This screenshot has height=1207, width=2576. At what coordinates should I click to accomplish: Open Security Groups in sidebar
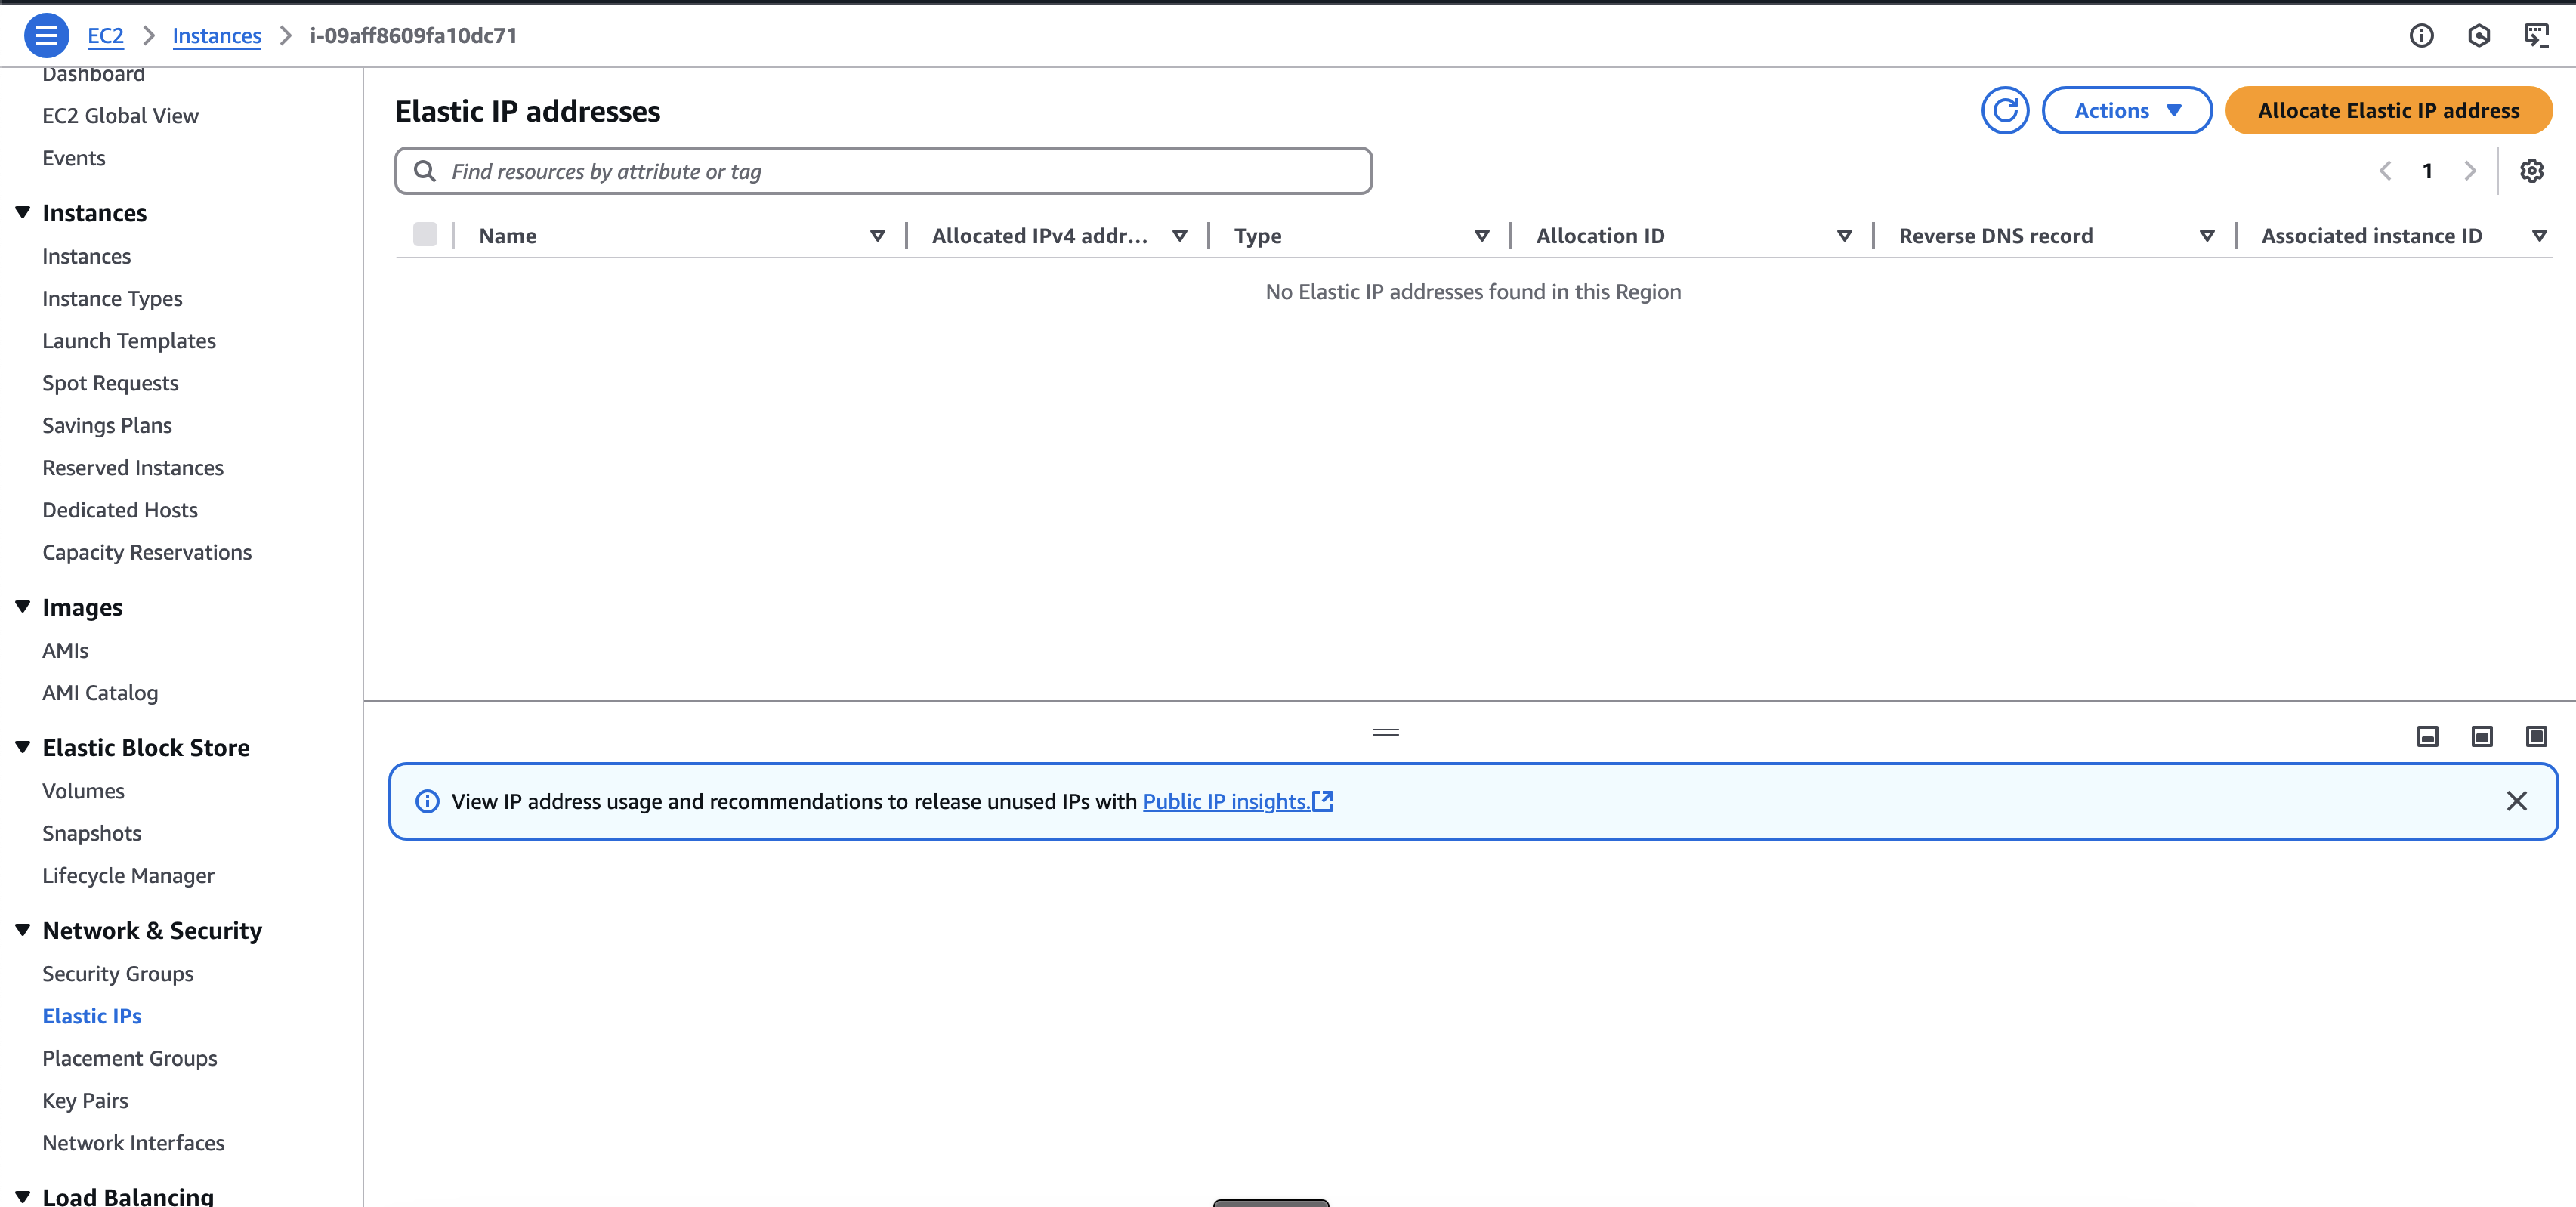pyautogui.click(x=118, y=973)
